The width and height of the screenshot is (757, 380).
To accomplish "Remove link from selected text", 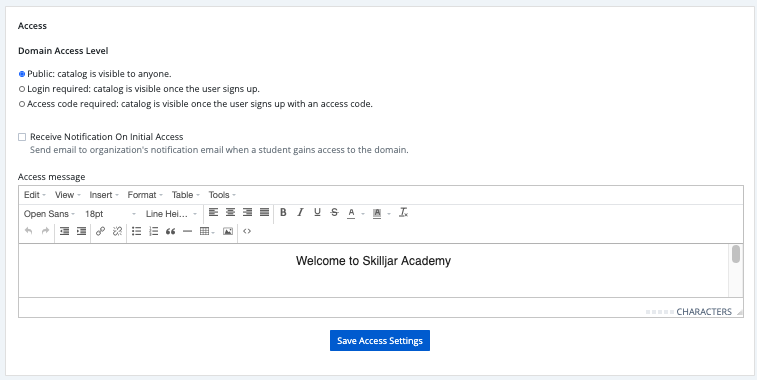I will [x=117, y=231].
